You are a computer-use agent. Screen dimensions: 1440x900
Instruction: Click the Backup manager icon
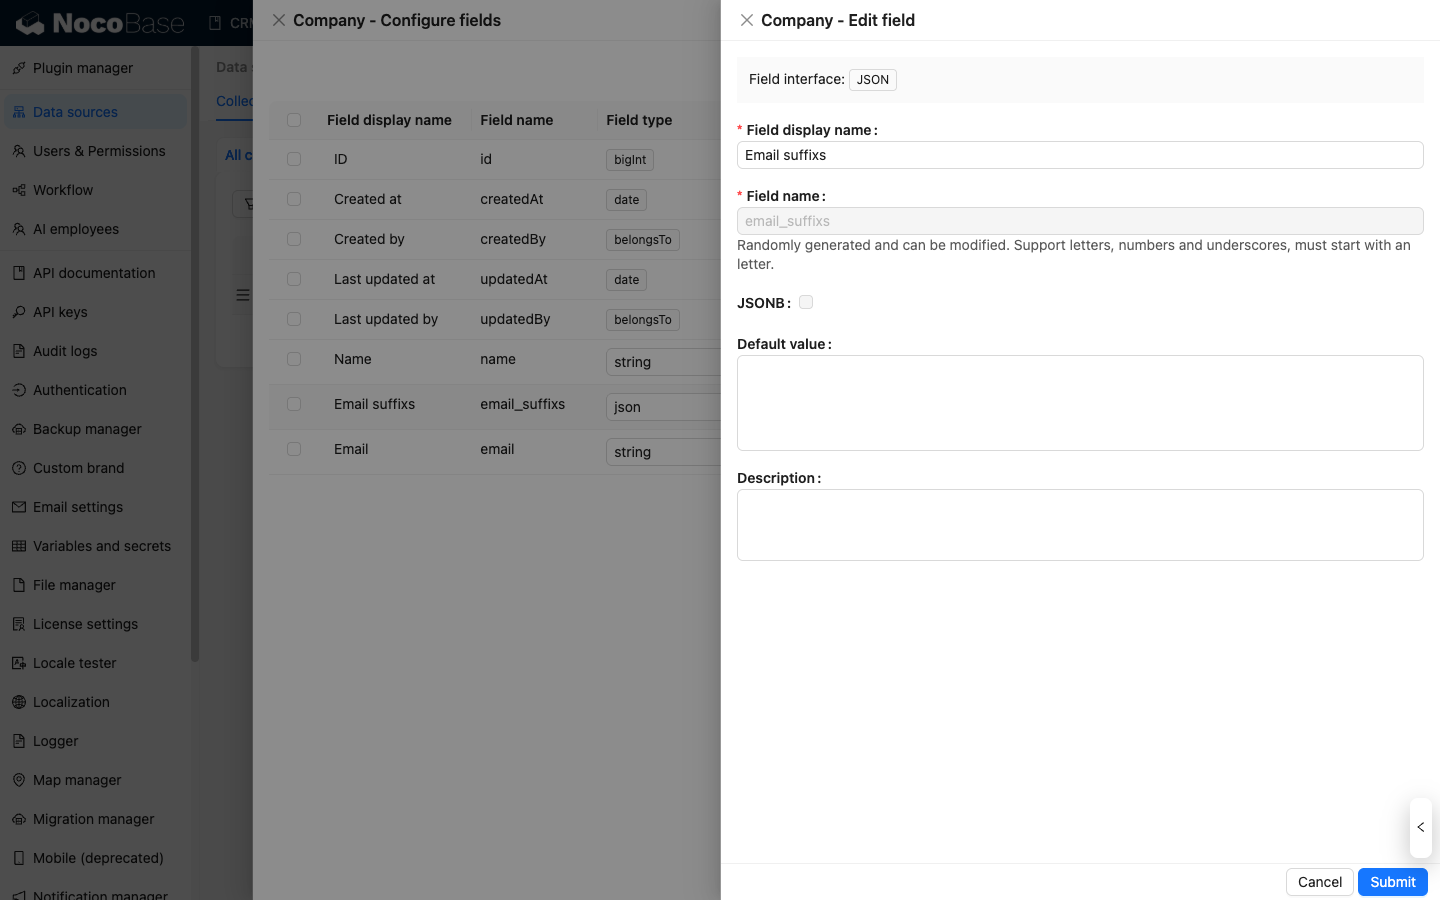pyautogui.click(x=19, y=429)
